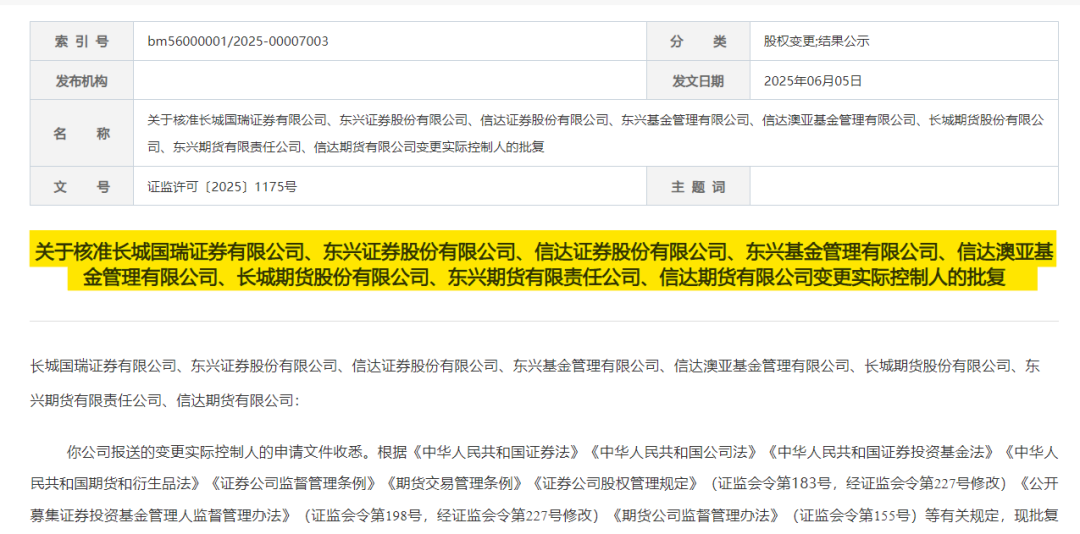This screenshot has width=1080, height=534.
Task: Click the 主题词 label cell
Action: point(698,186)
